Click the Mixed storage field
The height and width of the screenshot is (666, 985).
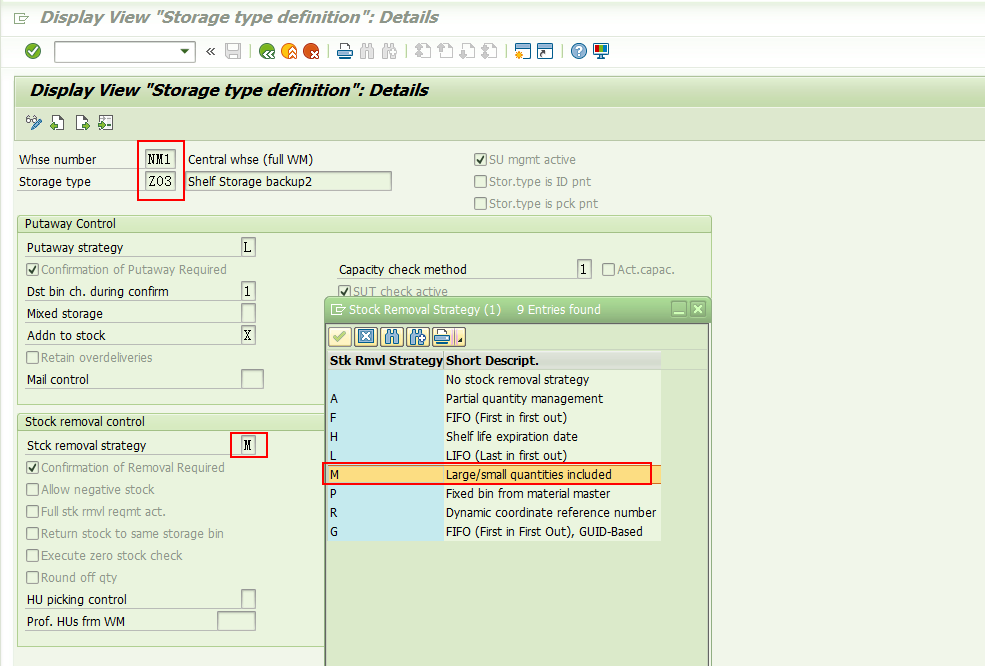(x=248, y=314)
